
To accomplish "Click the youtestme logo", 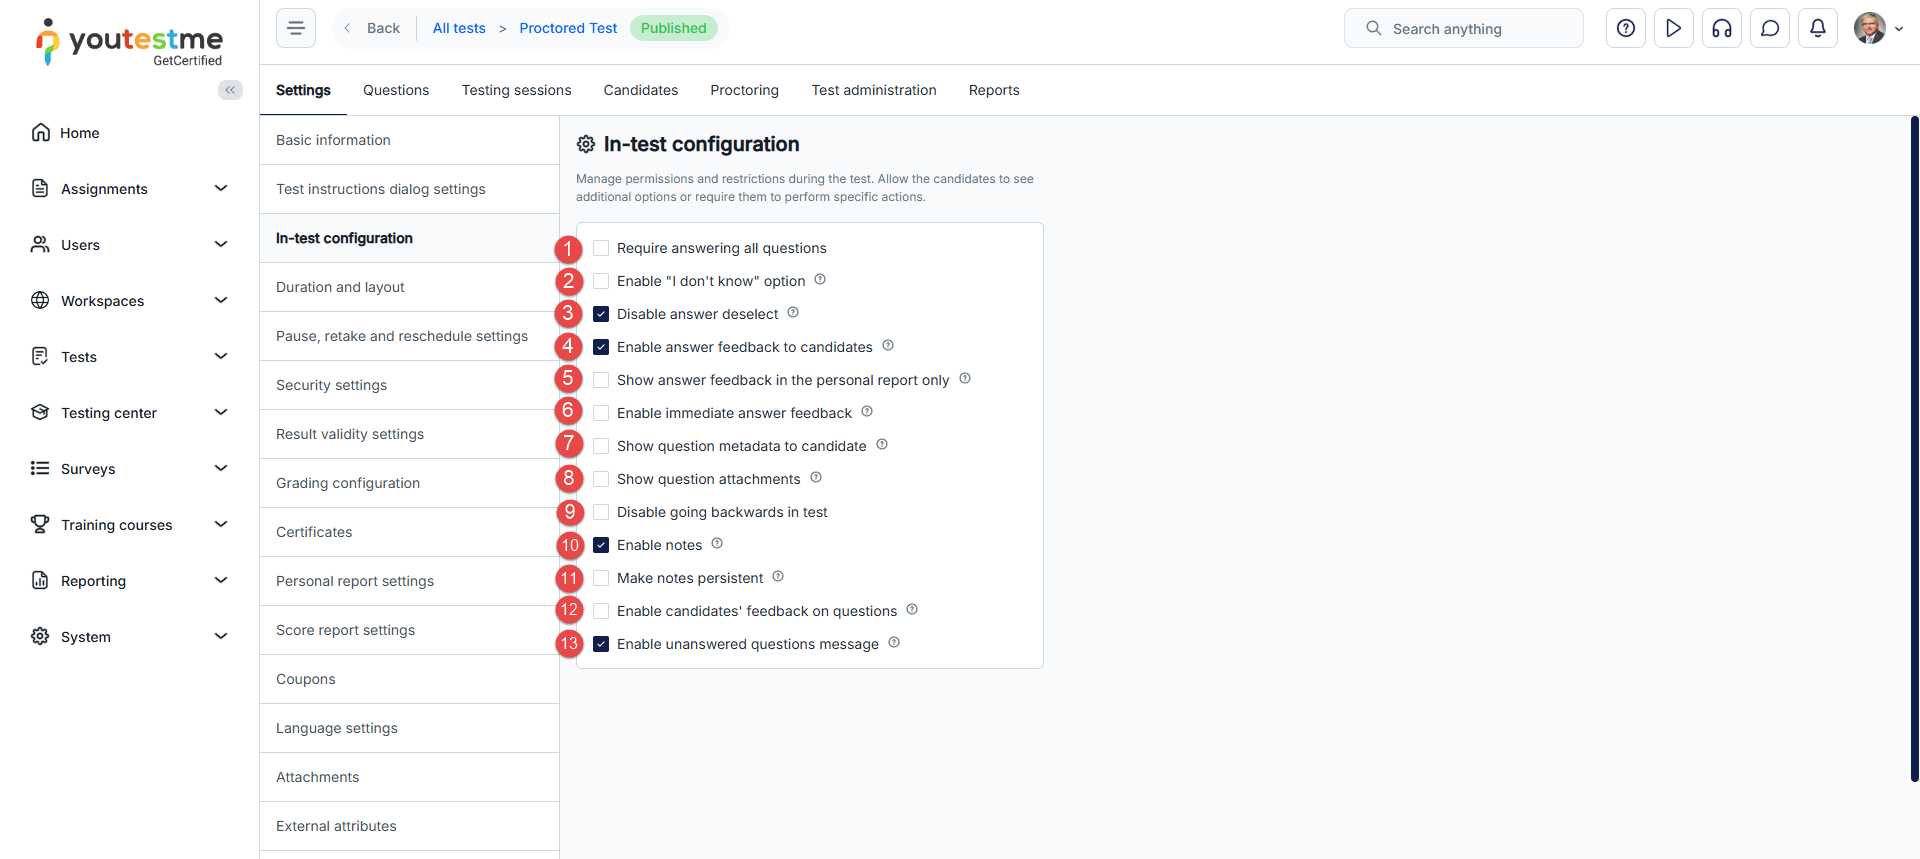I will tap(130, 42).
